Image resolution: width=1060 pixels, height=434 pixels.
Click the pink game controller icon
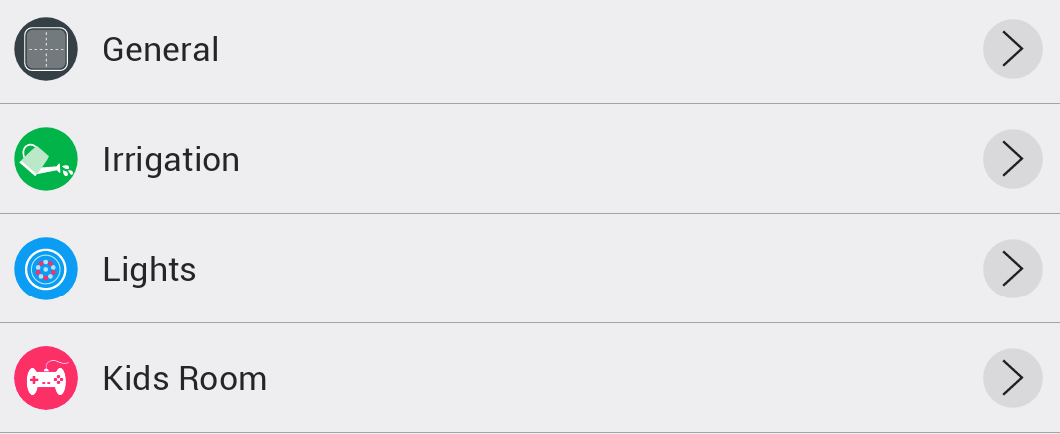click(46, 378)
